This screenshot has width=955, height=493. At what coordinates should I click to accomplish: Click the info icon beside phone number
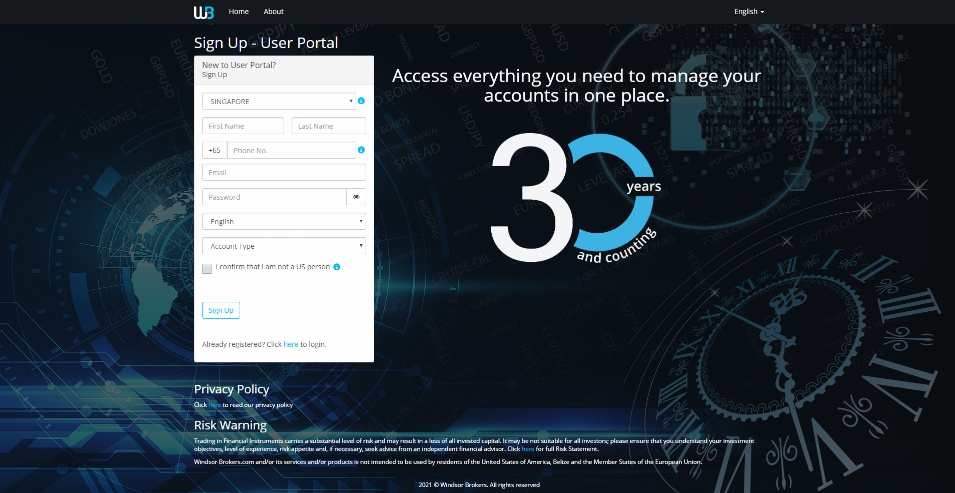[361, 149]
